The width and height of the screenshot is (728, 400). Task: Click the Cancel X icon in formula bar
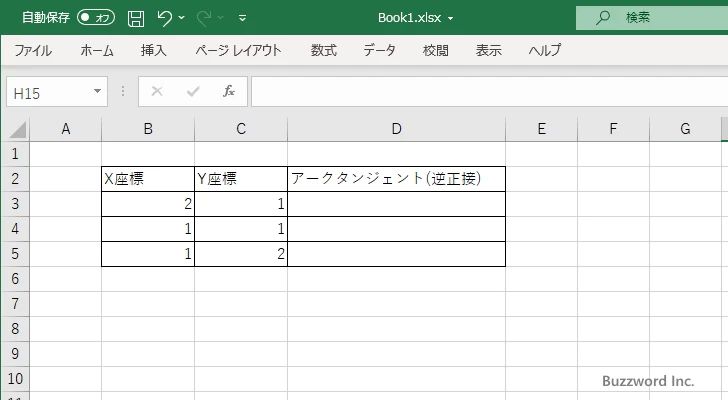157,91
